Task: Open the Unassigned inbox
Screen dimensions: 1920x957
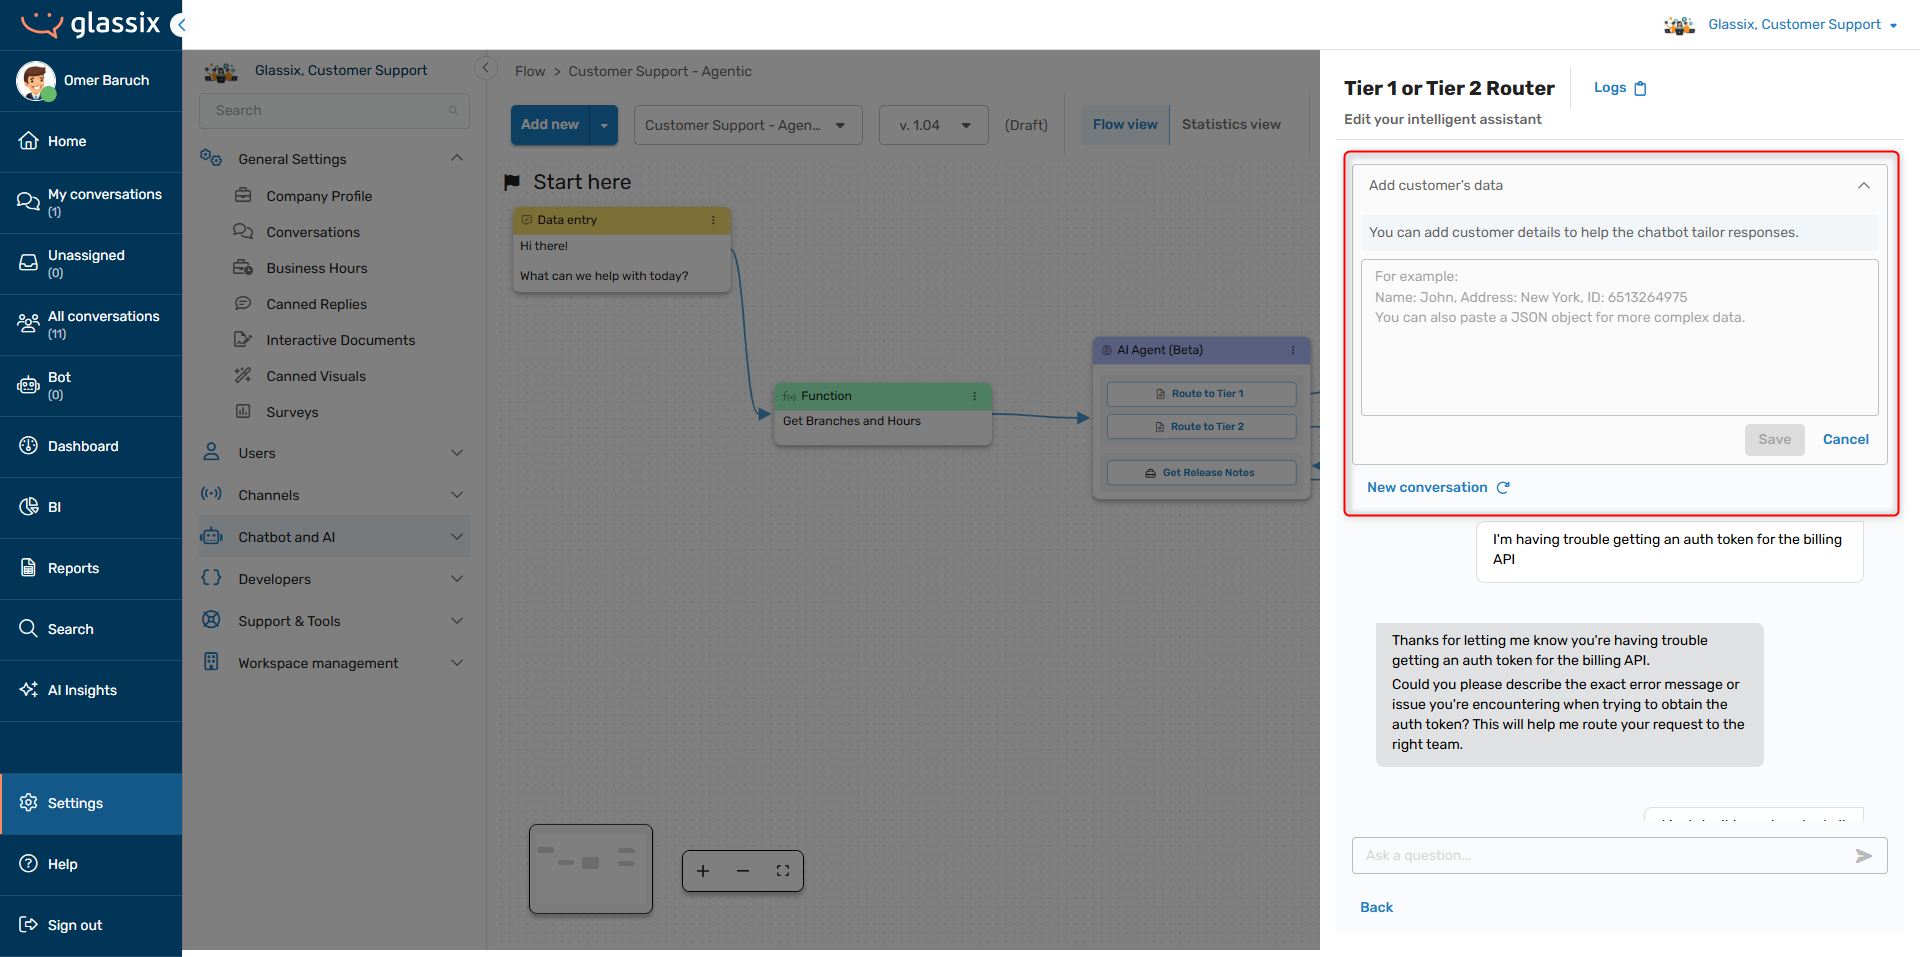Action: (91, 263)
